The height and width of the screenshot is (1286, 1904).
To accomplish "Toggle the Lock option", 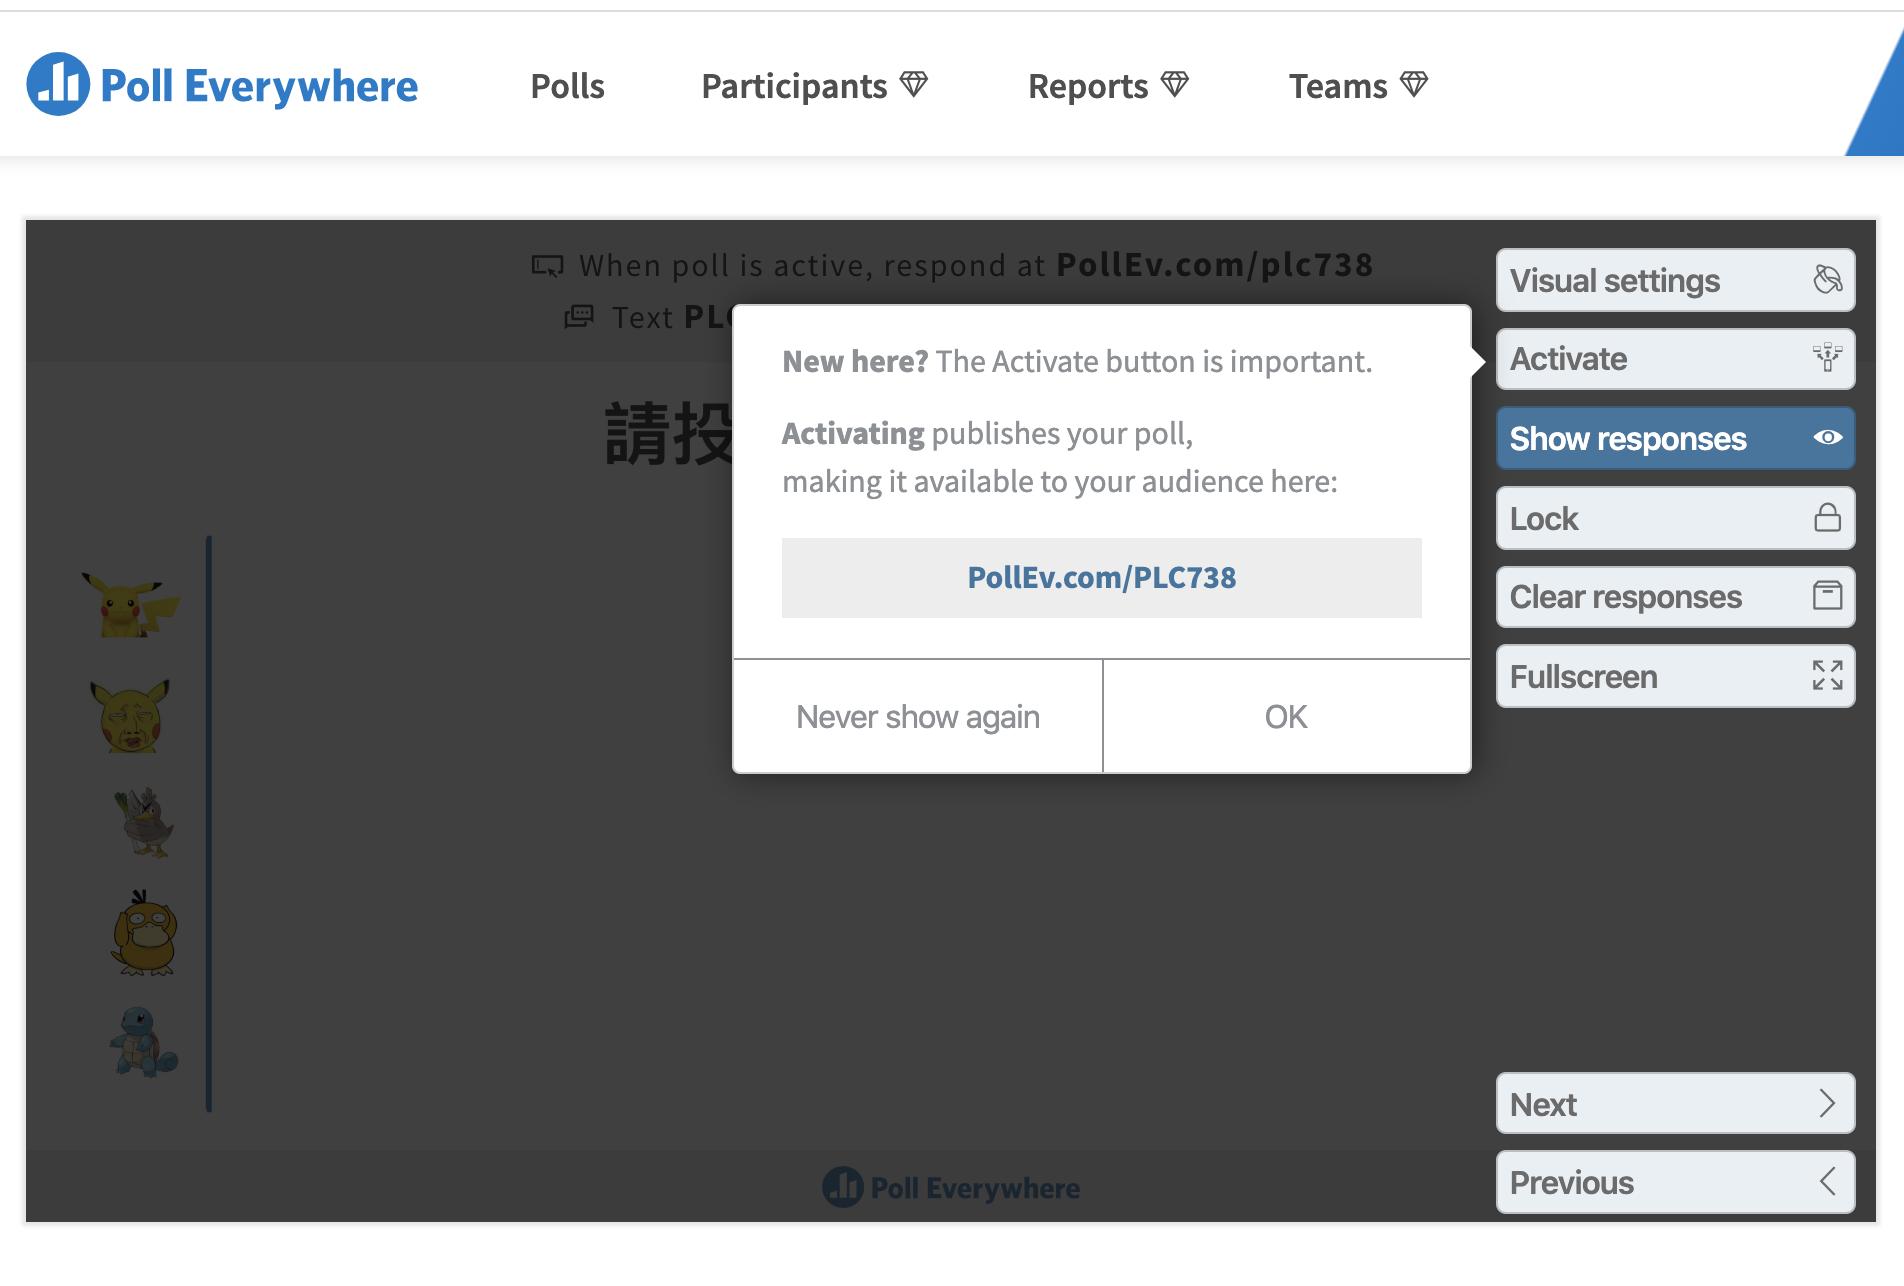I will pos(1675,518).
